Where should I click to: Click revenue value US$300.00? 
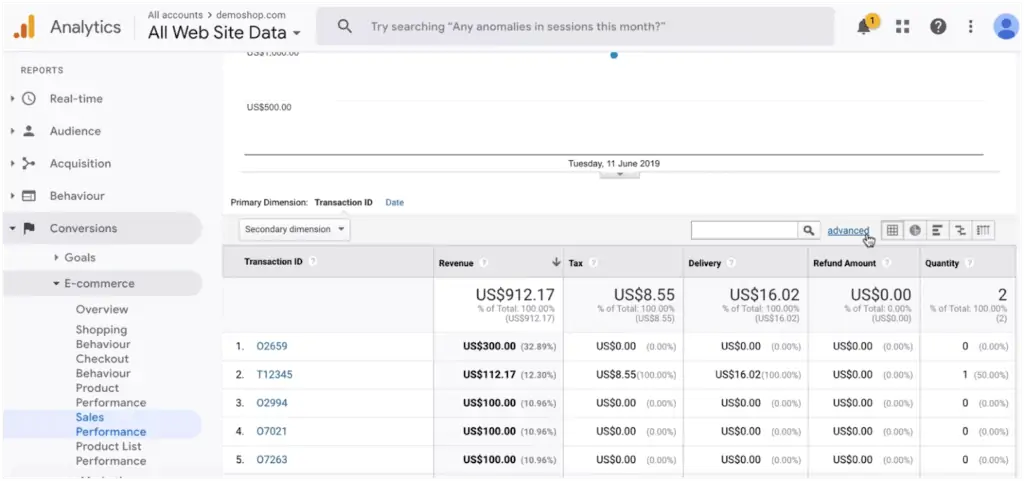coord(489,346)
